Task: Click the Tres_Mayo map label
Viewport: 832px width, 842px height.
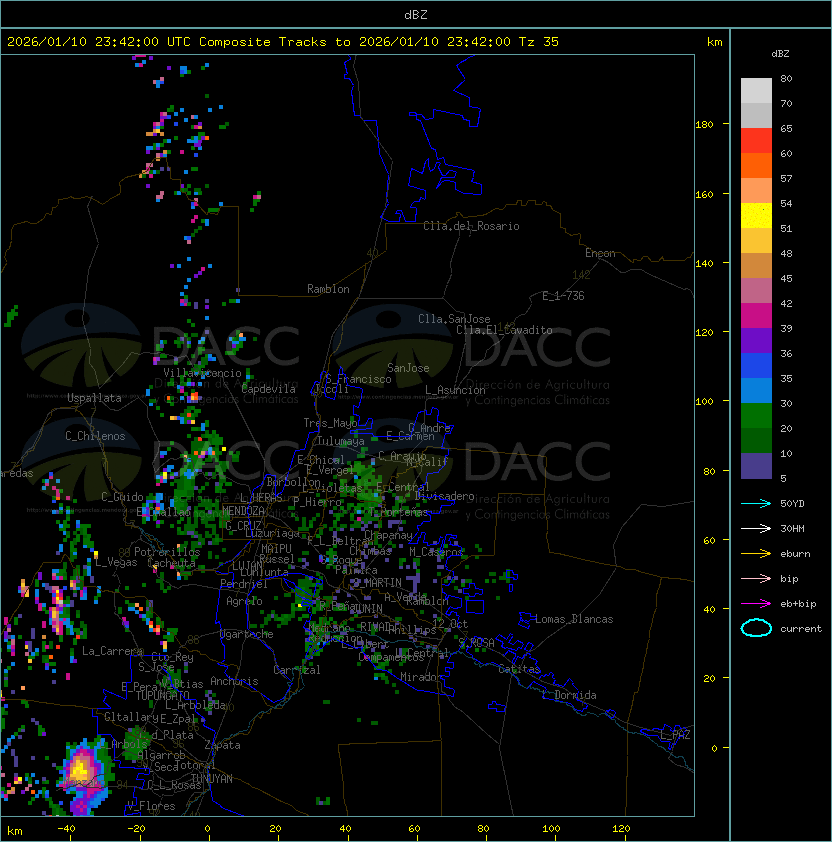Action: 330,423
